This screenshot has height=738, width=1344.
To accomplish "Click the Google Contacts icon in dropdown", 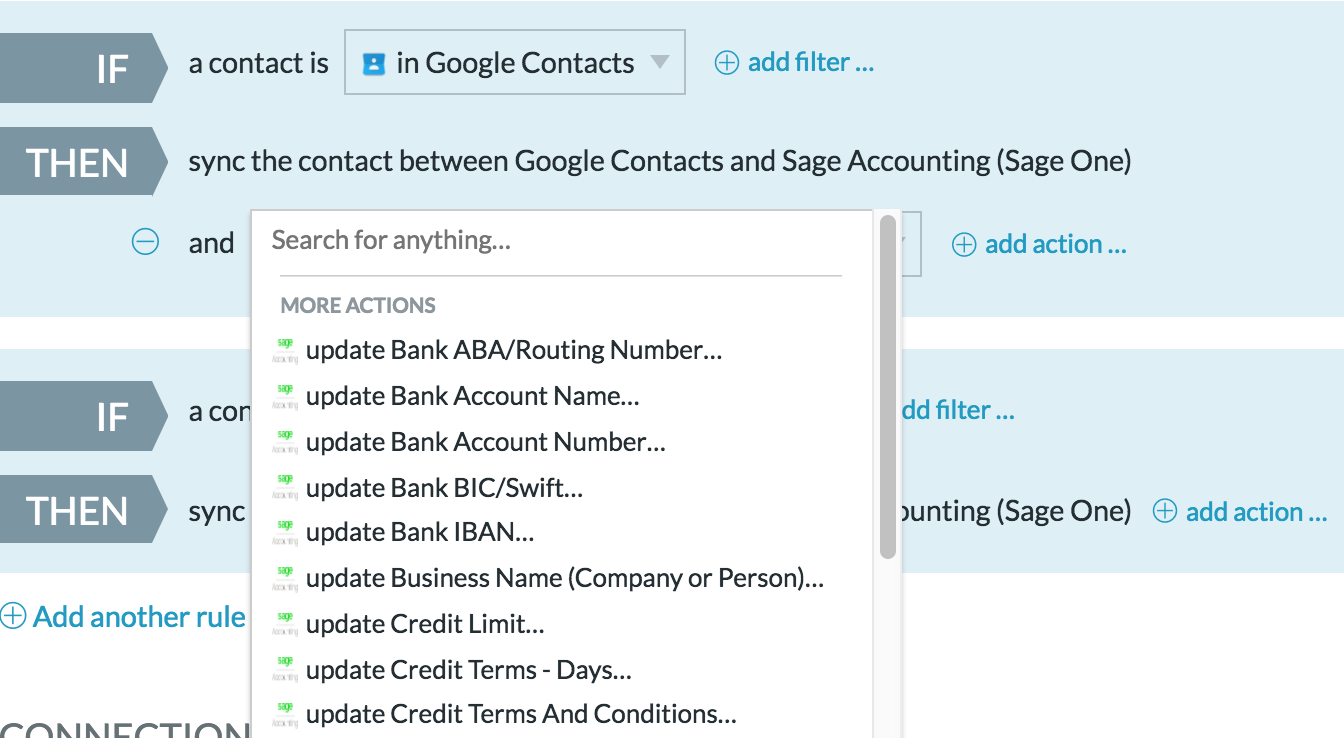I will coord(374,64).
